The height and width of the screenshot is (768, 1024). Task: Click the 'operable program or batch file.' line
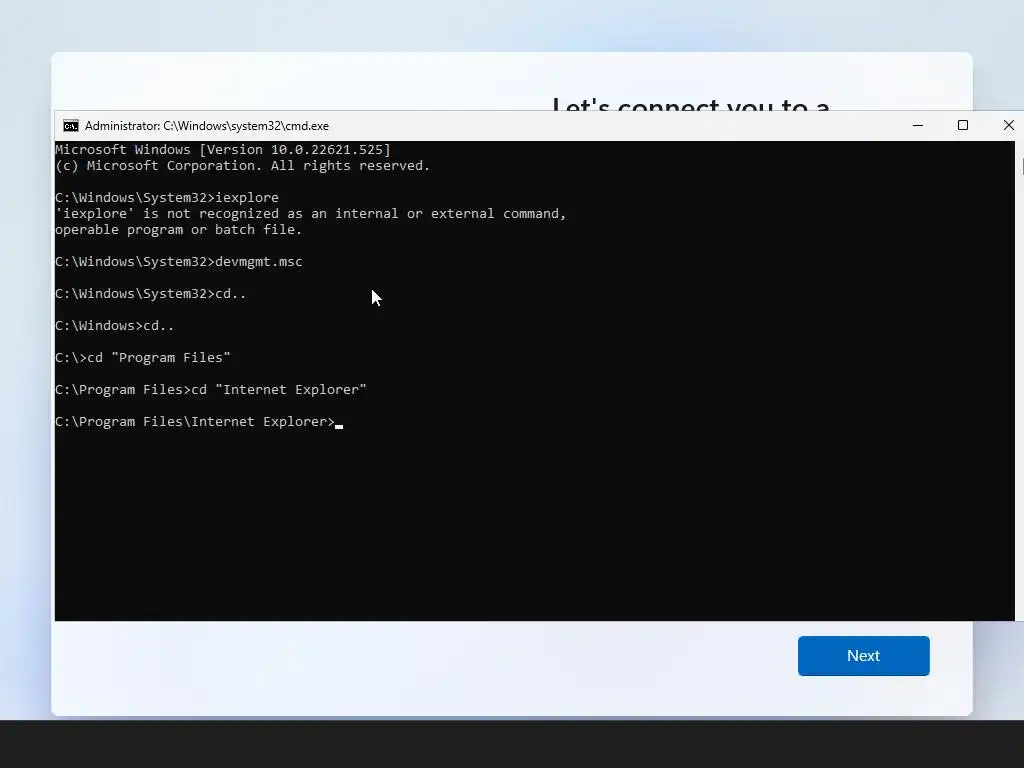click(x=178, y=230)
